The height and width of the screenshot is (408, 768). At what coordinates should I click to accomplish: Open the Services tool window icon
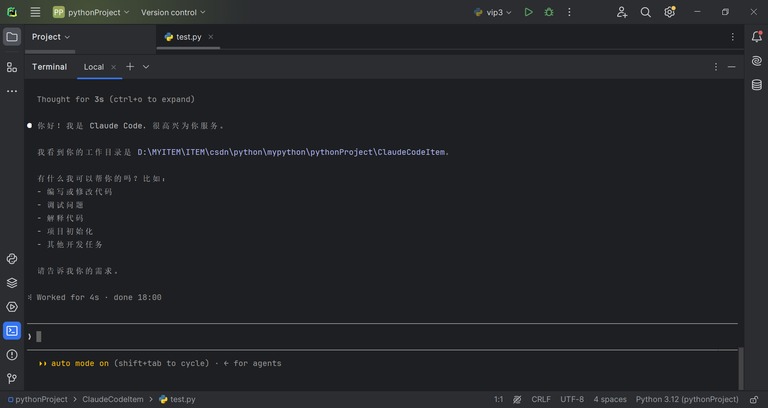click(12, 307)
